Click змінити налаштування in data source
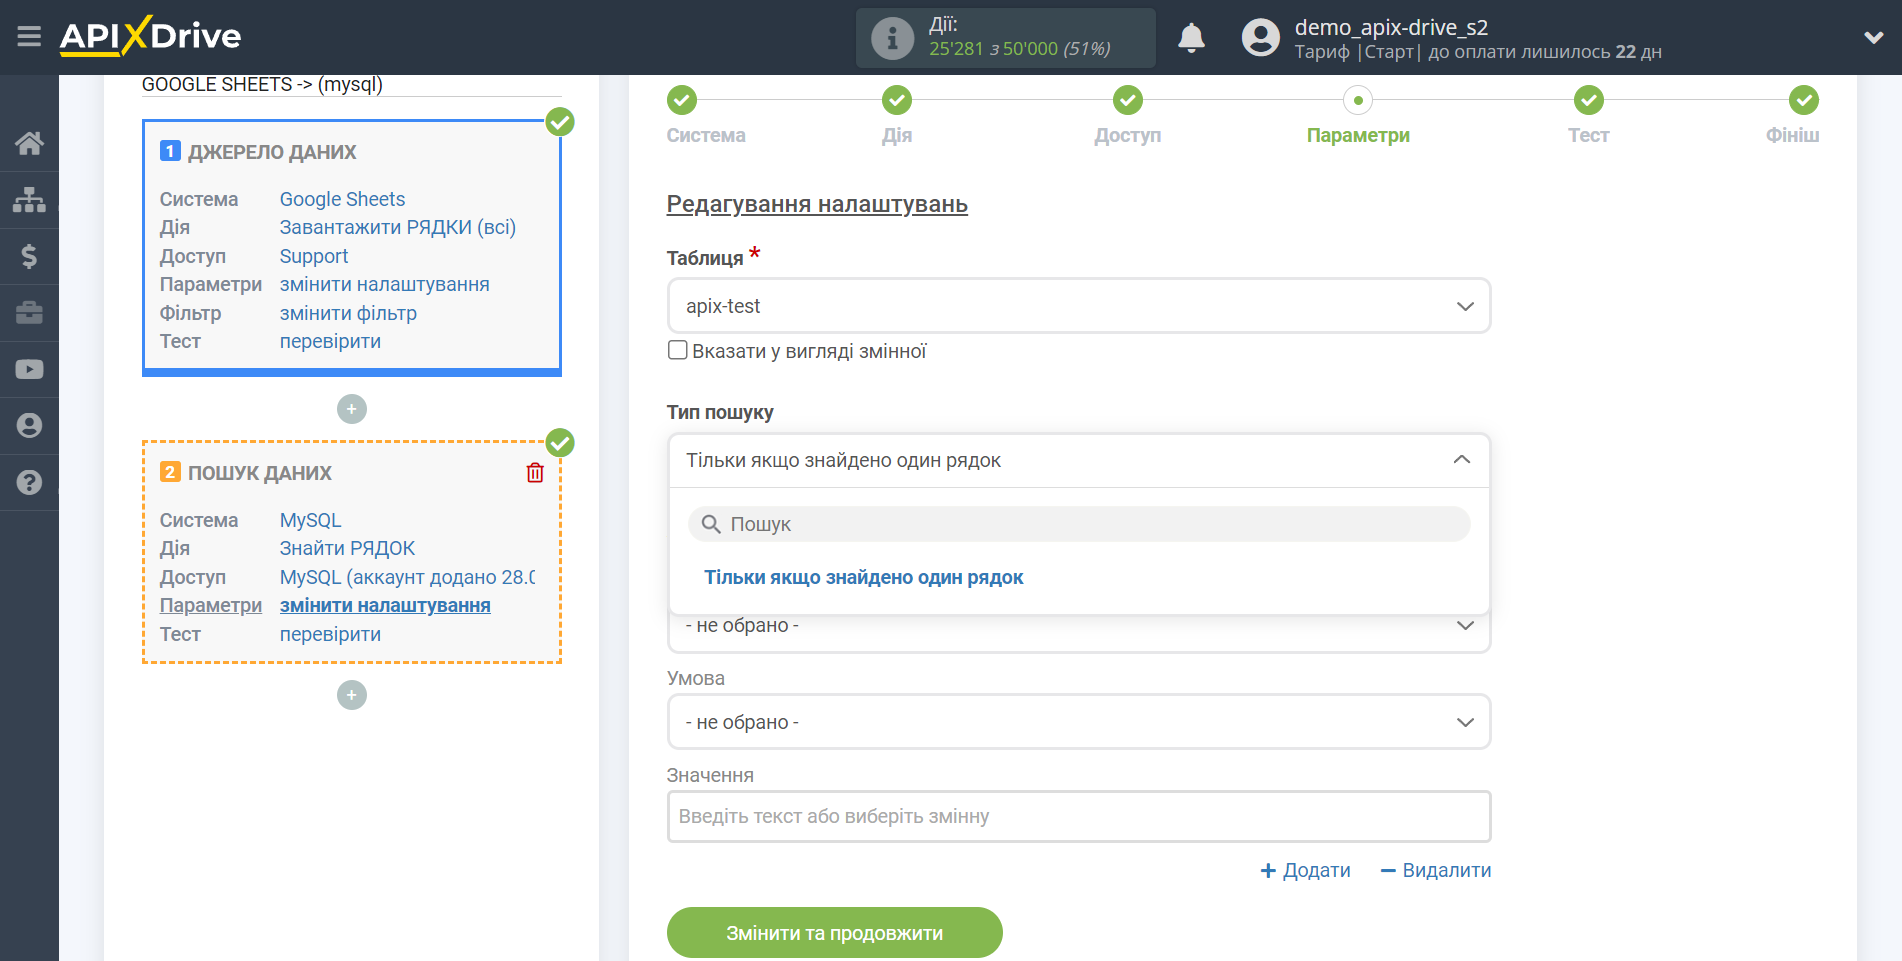This screenshot has height=961, width=1902. pos(385,284)
